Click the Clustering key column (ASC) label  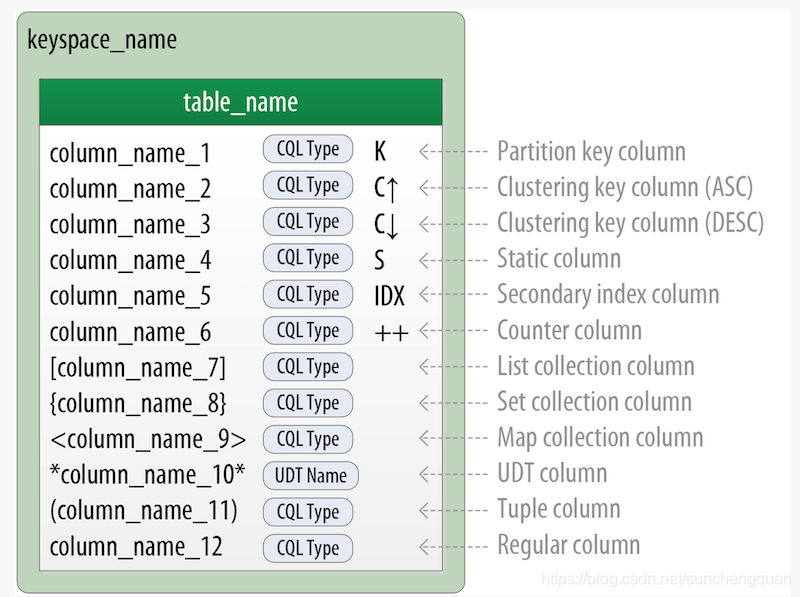tap(625, 187)
